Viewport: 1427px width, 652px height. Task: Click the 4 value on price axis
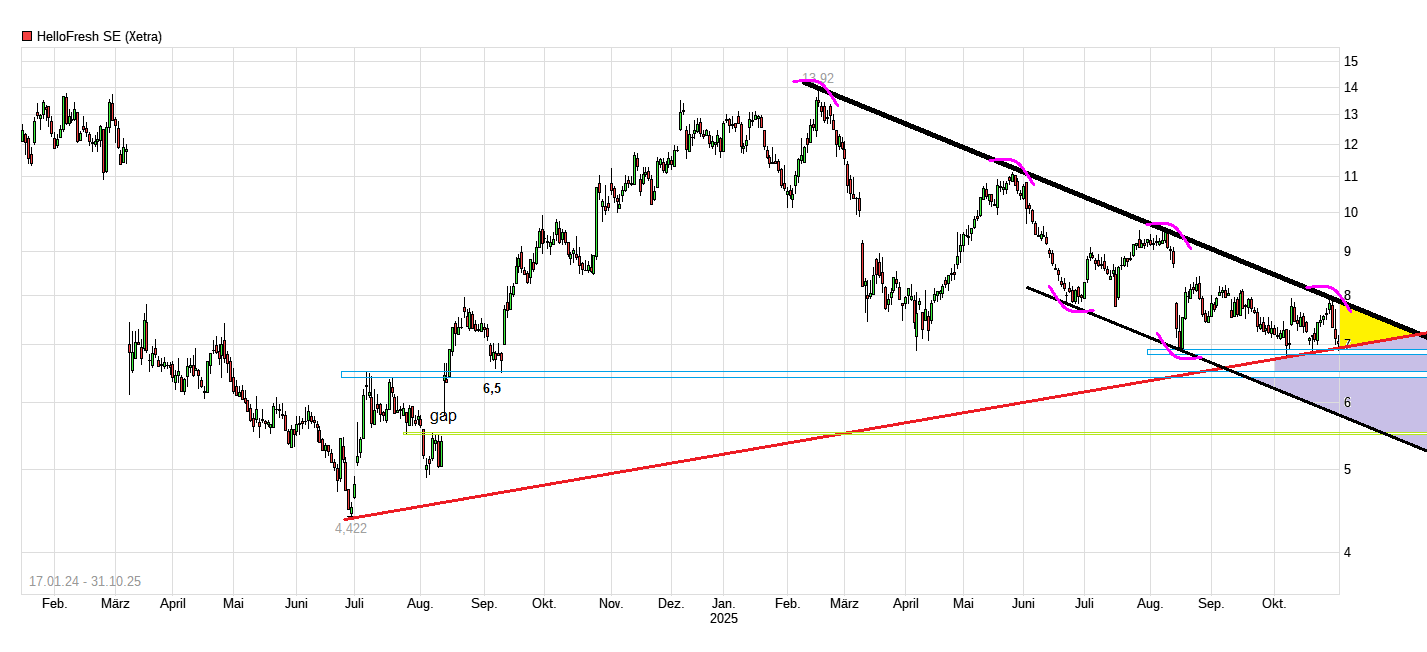coord(1347,552)
